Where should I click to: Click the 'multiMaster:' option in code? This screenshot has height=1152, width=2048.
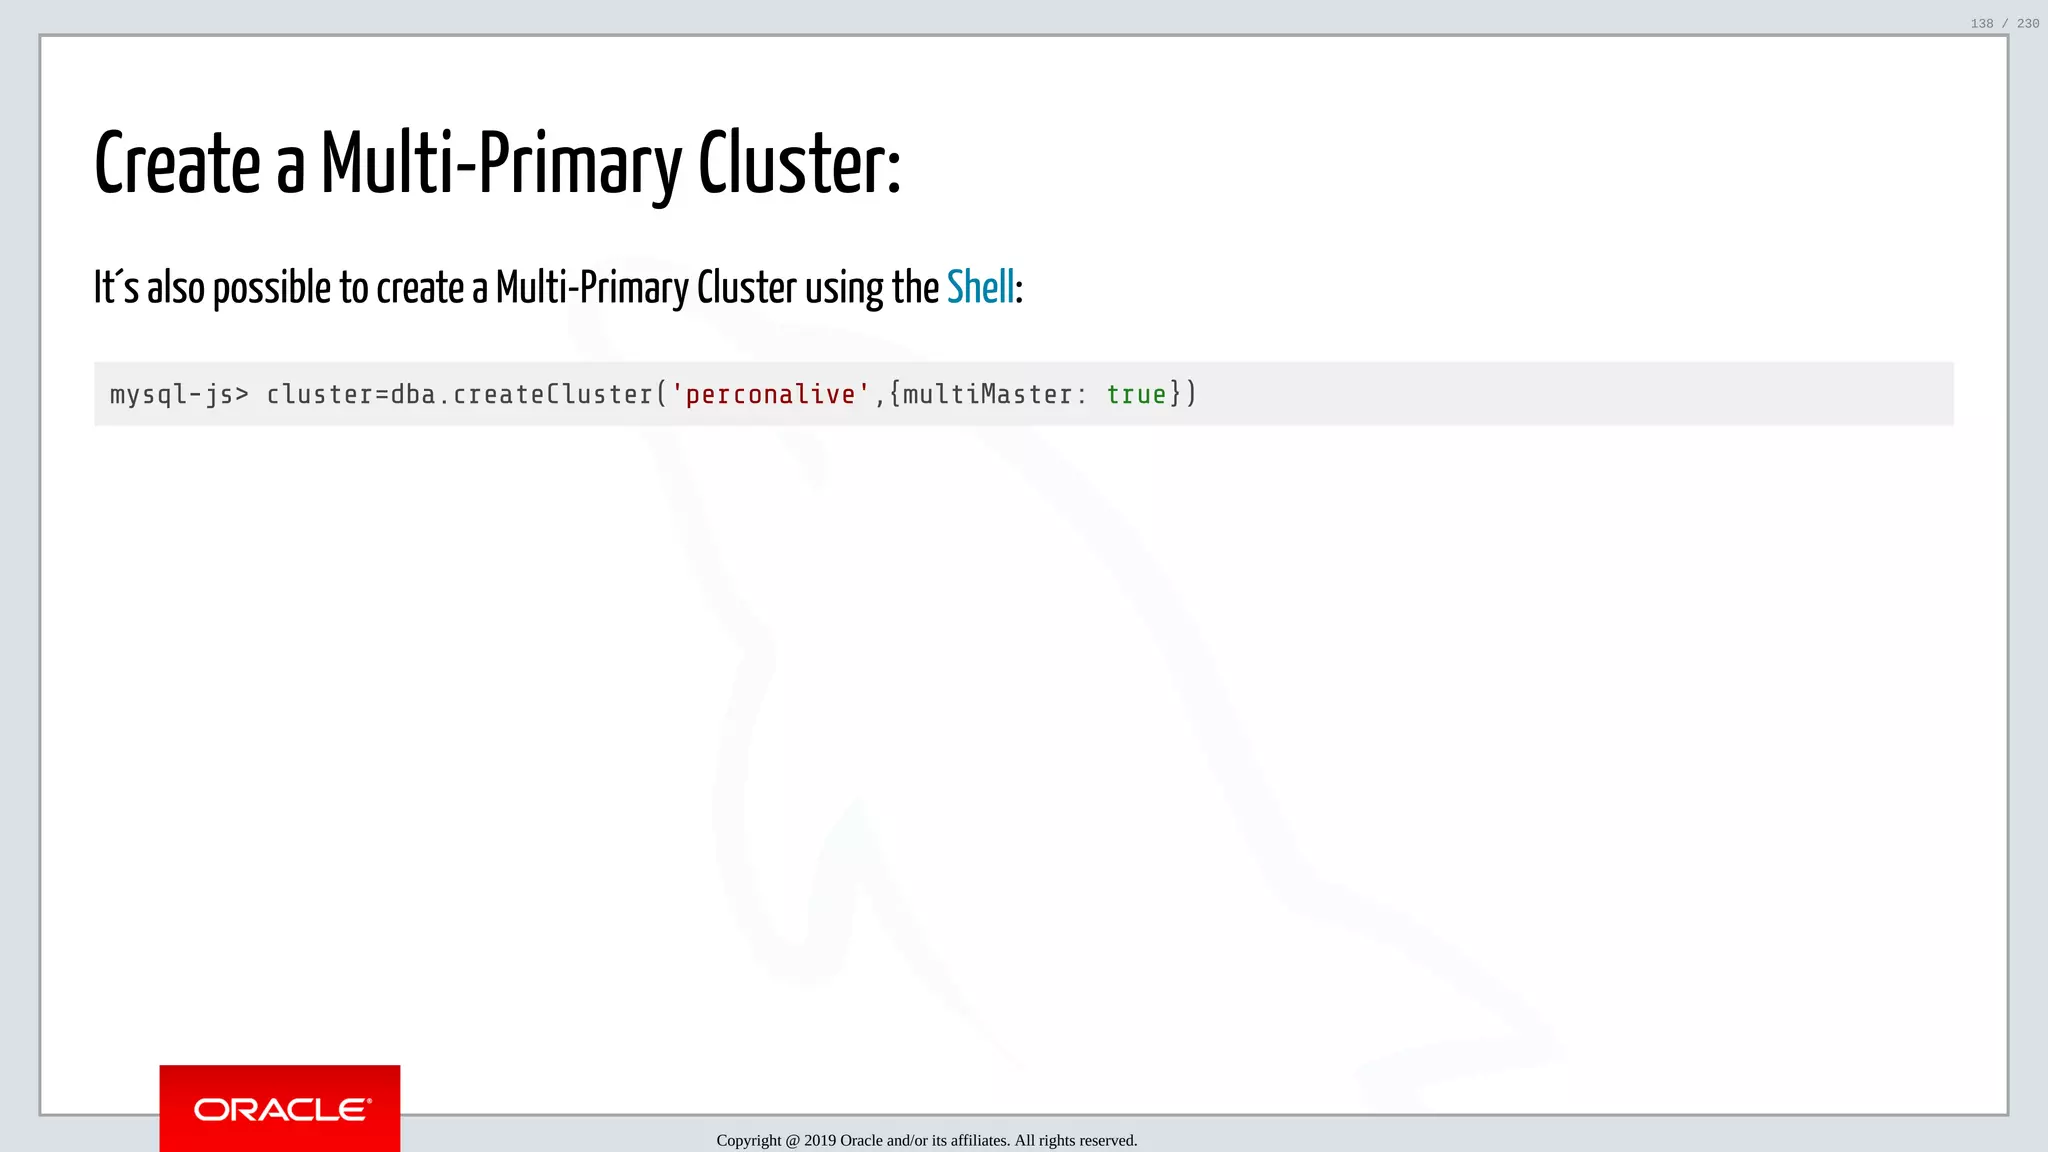[995, 395]
